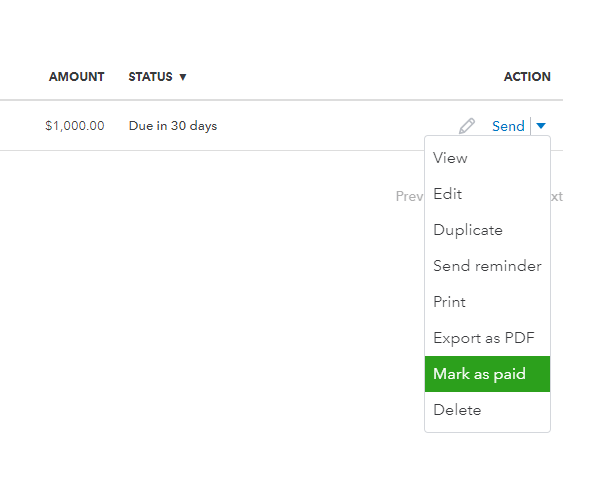Viewport: 603px width, 494px height.
Task: Click the ACTION column header
Action: click(527, 77)
